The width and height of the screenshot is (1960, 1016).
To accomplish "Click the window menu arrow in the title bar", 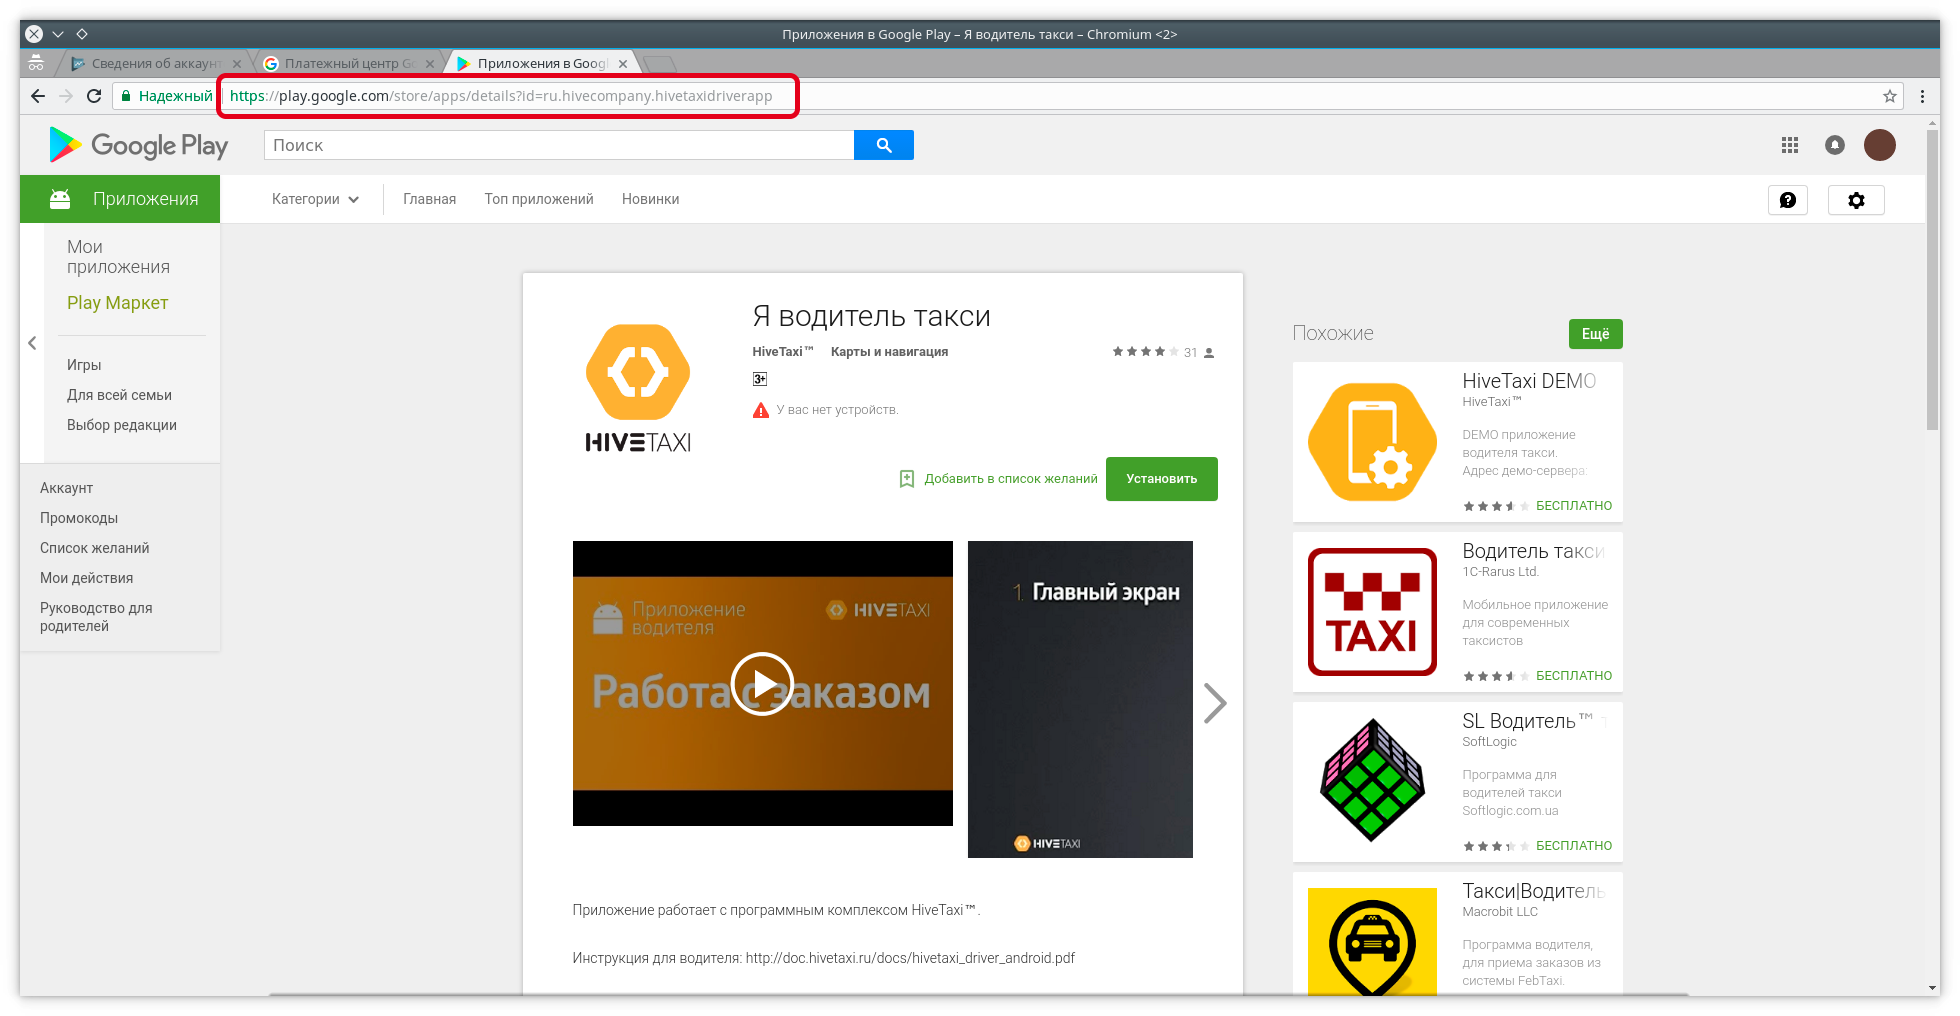I will (58, 34).
